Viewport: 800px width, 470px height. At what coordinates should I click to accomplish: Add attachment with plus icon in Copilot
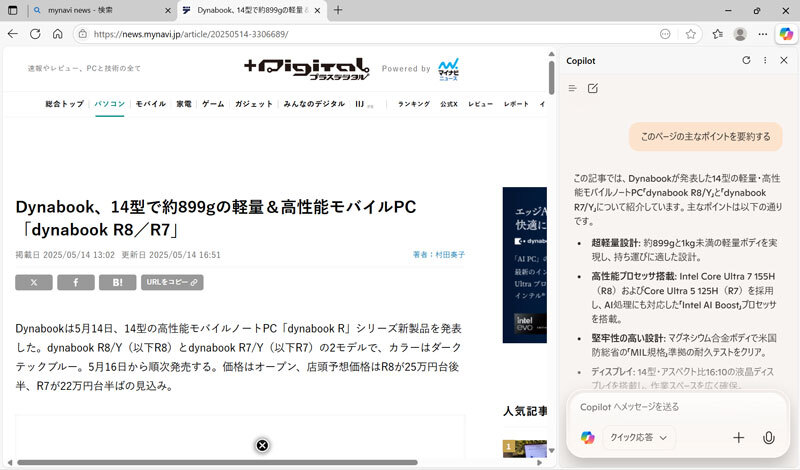click(x=739, y=437)
